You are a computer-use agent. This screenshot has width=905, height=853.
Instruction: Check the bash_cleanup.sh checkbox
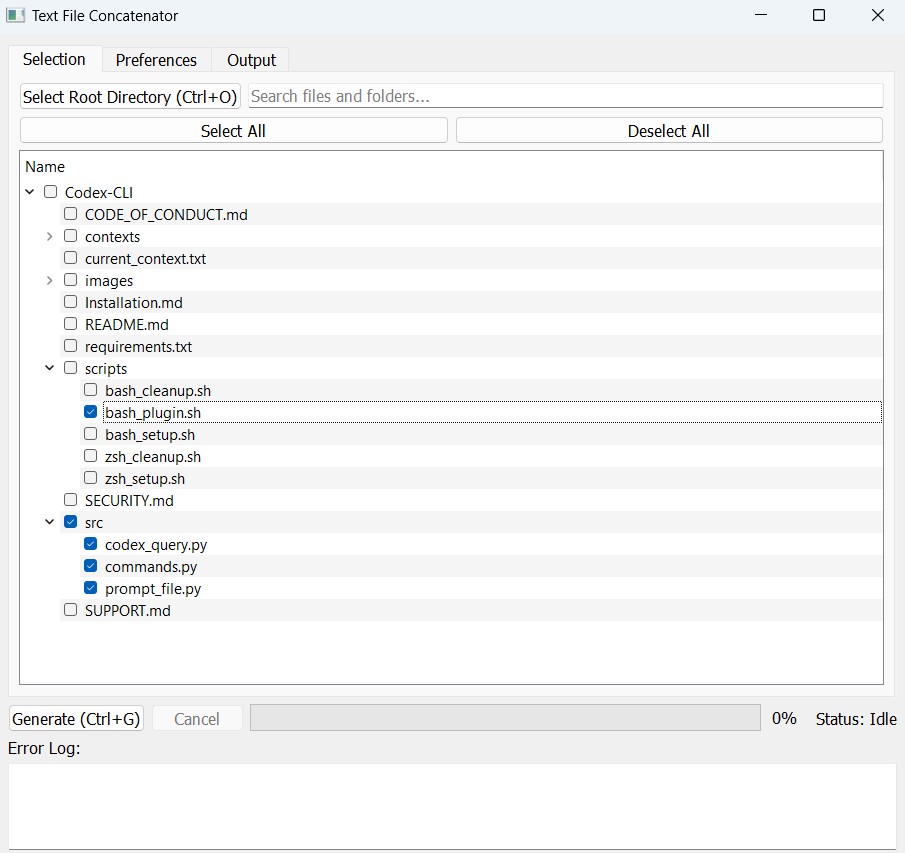91,390
